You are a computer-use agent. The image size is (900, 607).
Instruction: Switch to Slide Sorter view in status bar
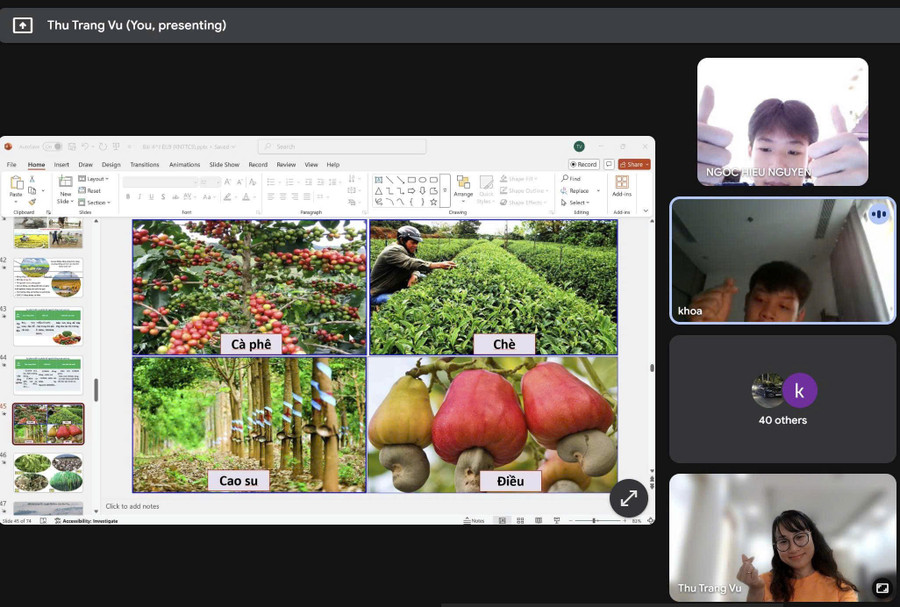(x=520, y=520)
